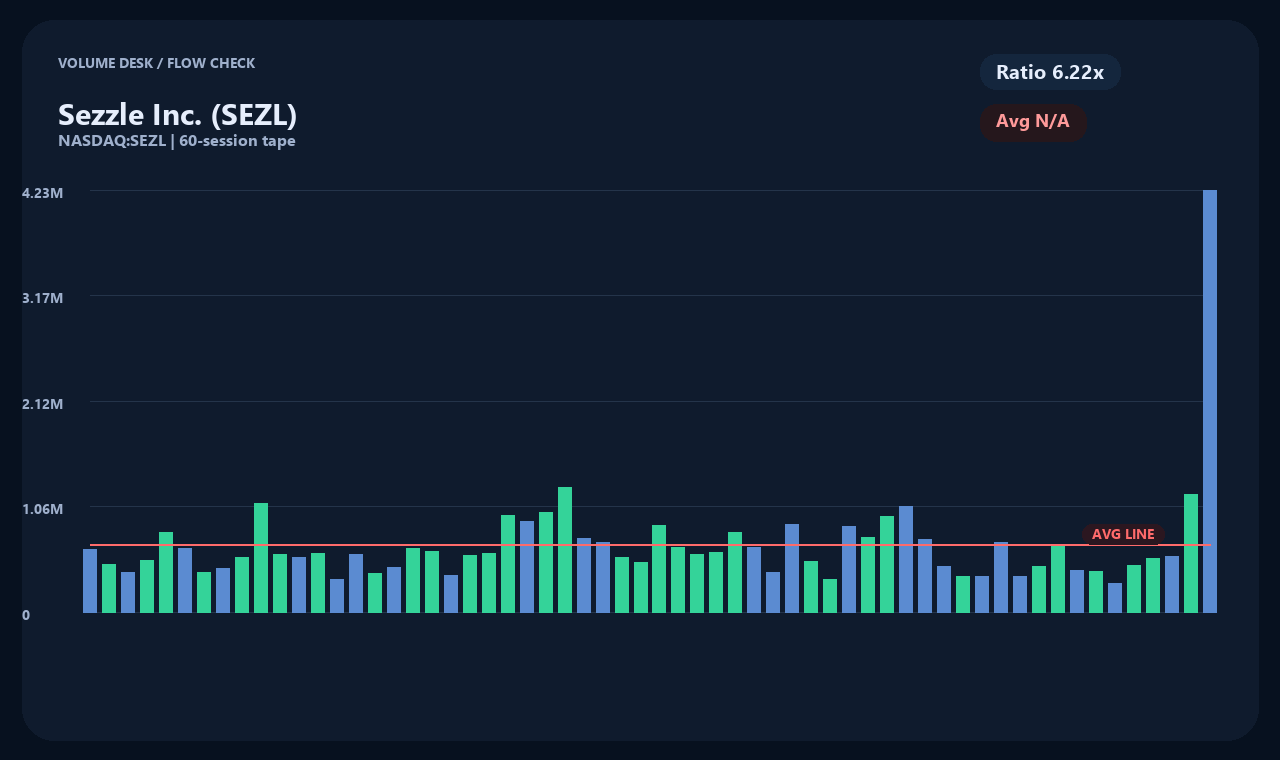Click the 4.23M y-axis label

pyautogui.click(x=42, y=192)
